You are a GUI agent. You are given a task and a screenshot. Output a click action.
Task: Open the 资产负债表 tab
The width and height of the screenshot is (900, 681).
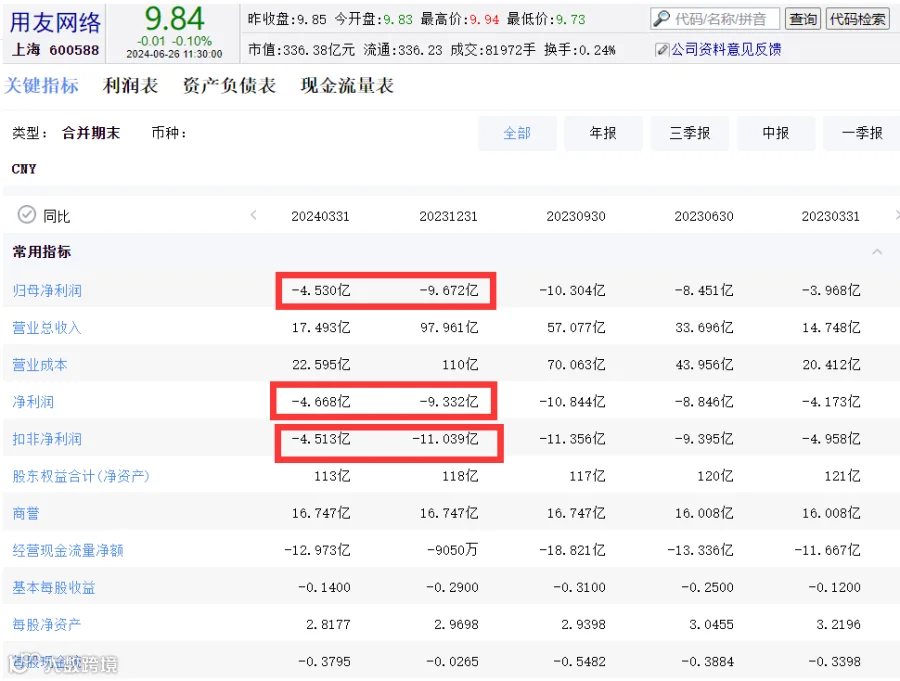coord(229,86)
